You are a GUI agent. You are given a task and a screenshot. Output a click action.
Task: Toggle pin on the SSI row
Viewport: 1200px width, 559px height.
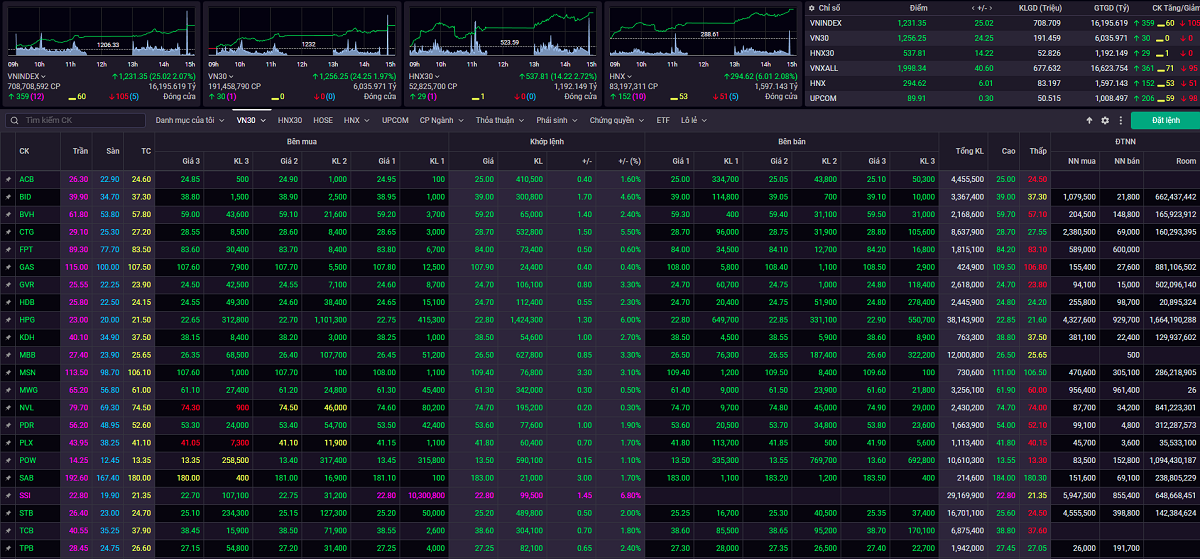(x=8, y=495)
